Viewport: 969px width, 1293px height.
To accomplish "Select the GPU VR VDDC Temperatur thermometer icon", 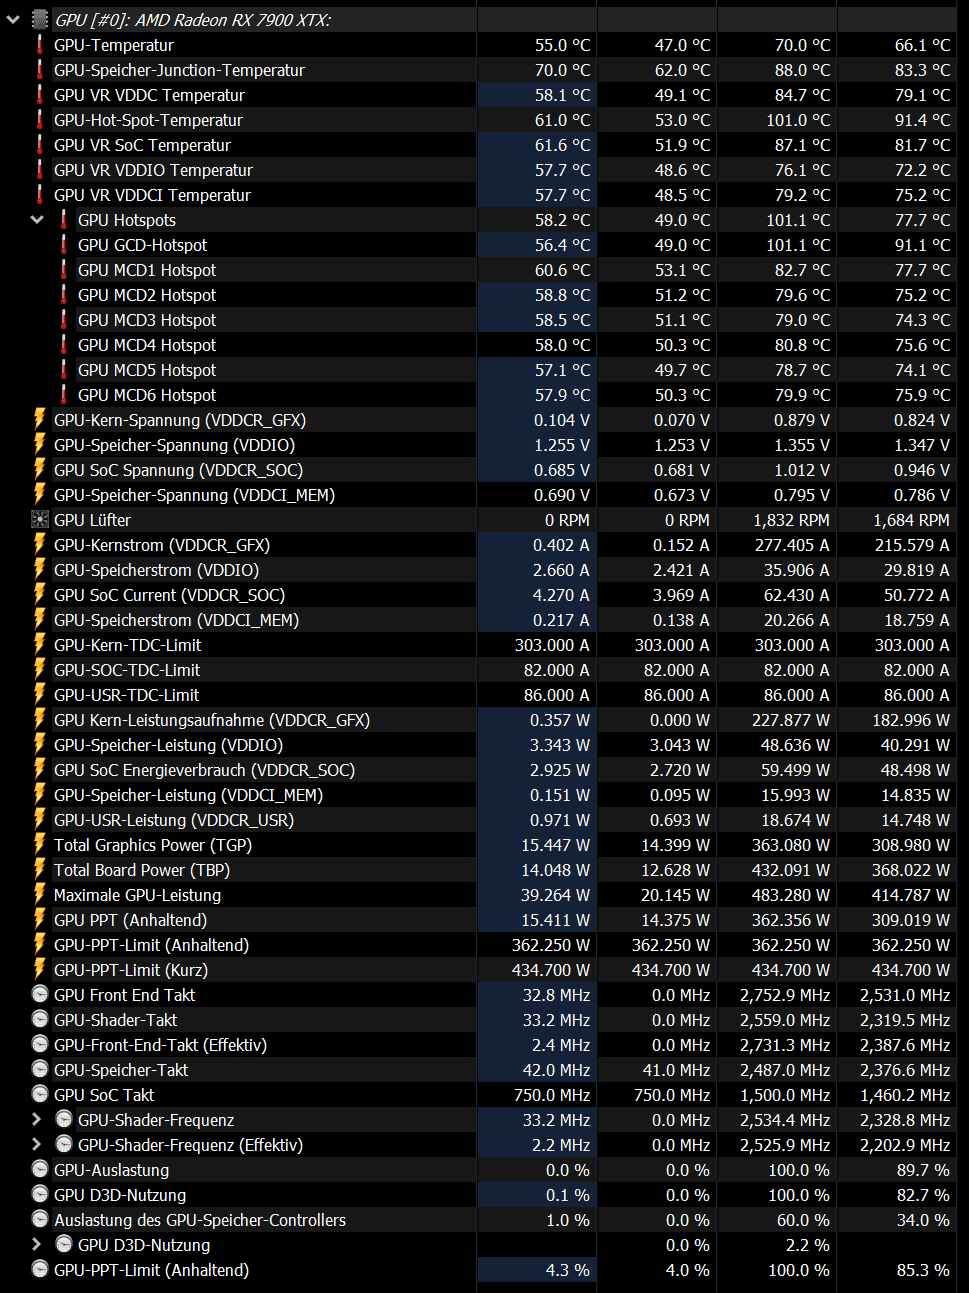I will (40, 95).
